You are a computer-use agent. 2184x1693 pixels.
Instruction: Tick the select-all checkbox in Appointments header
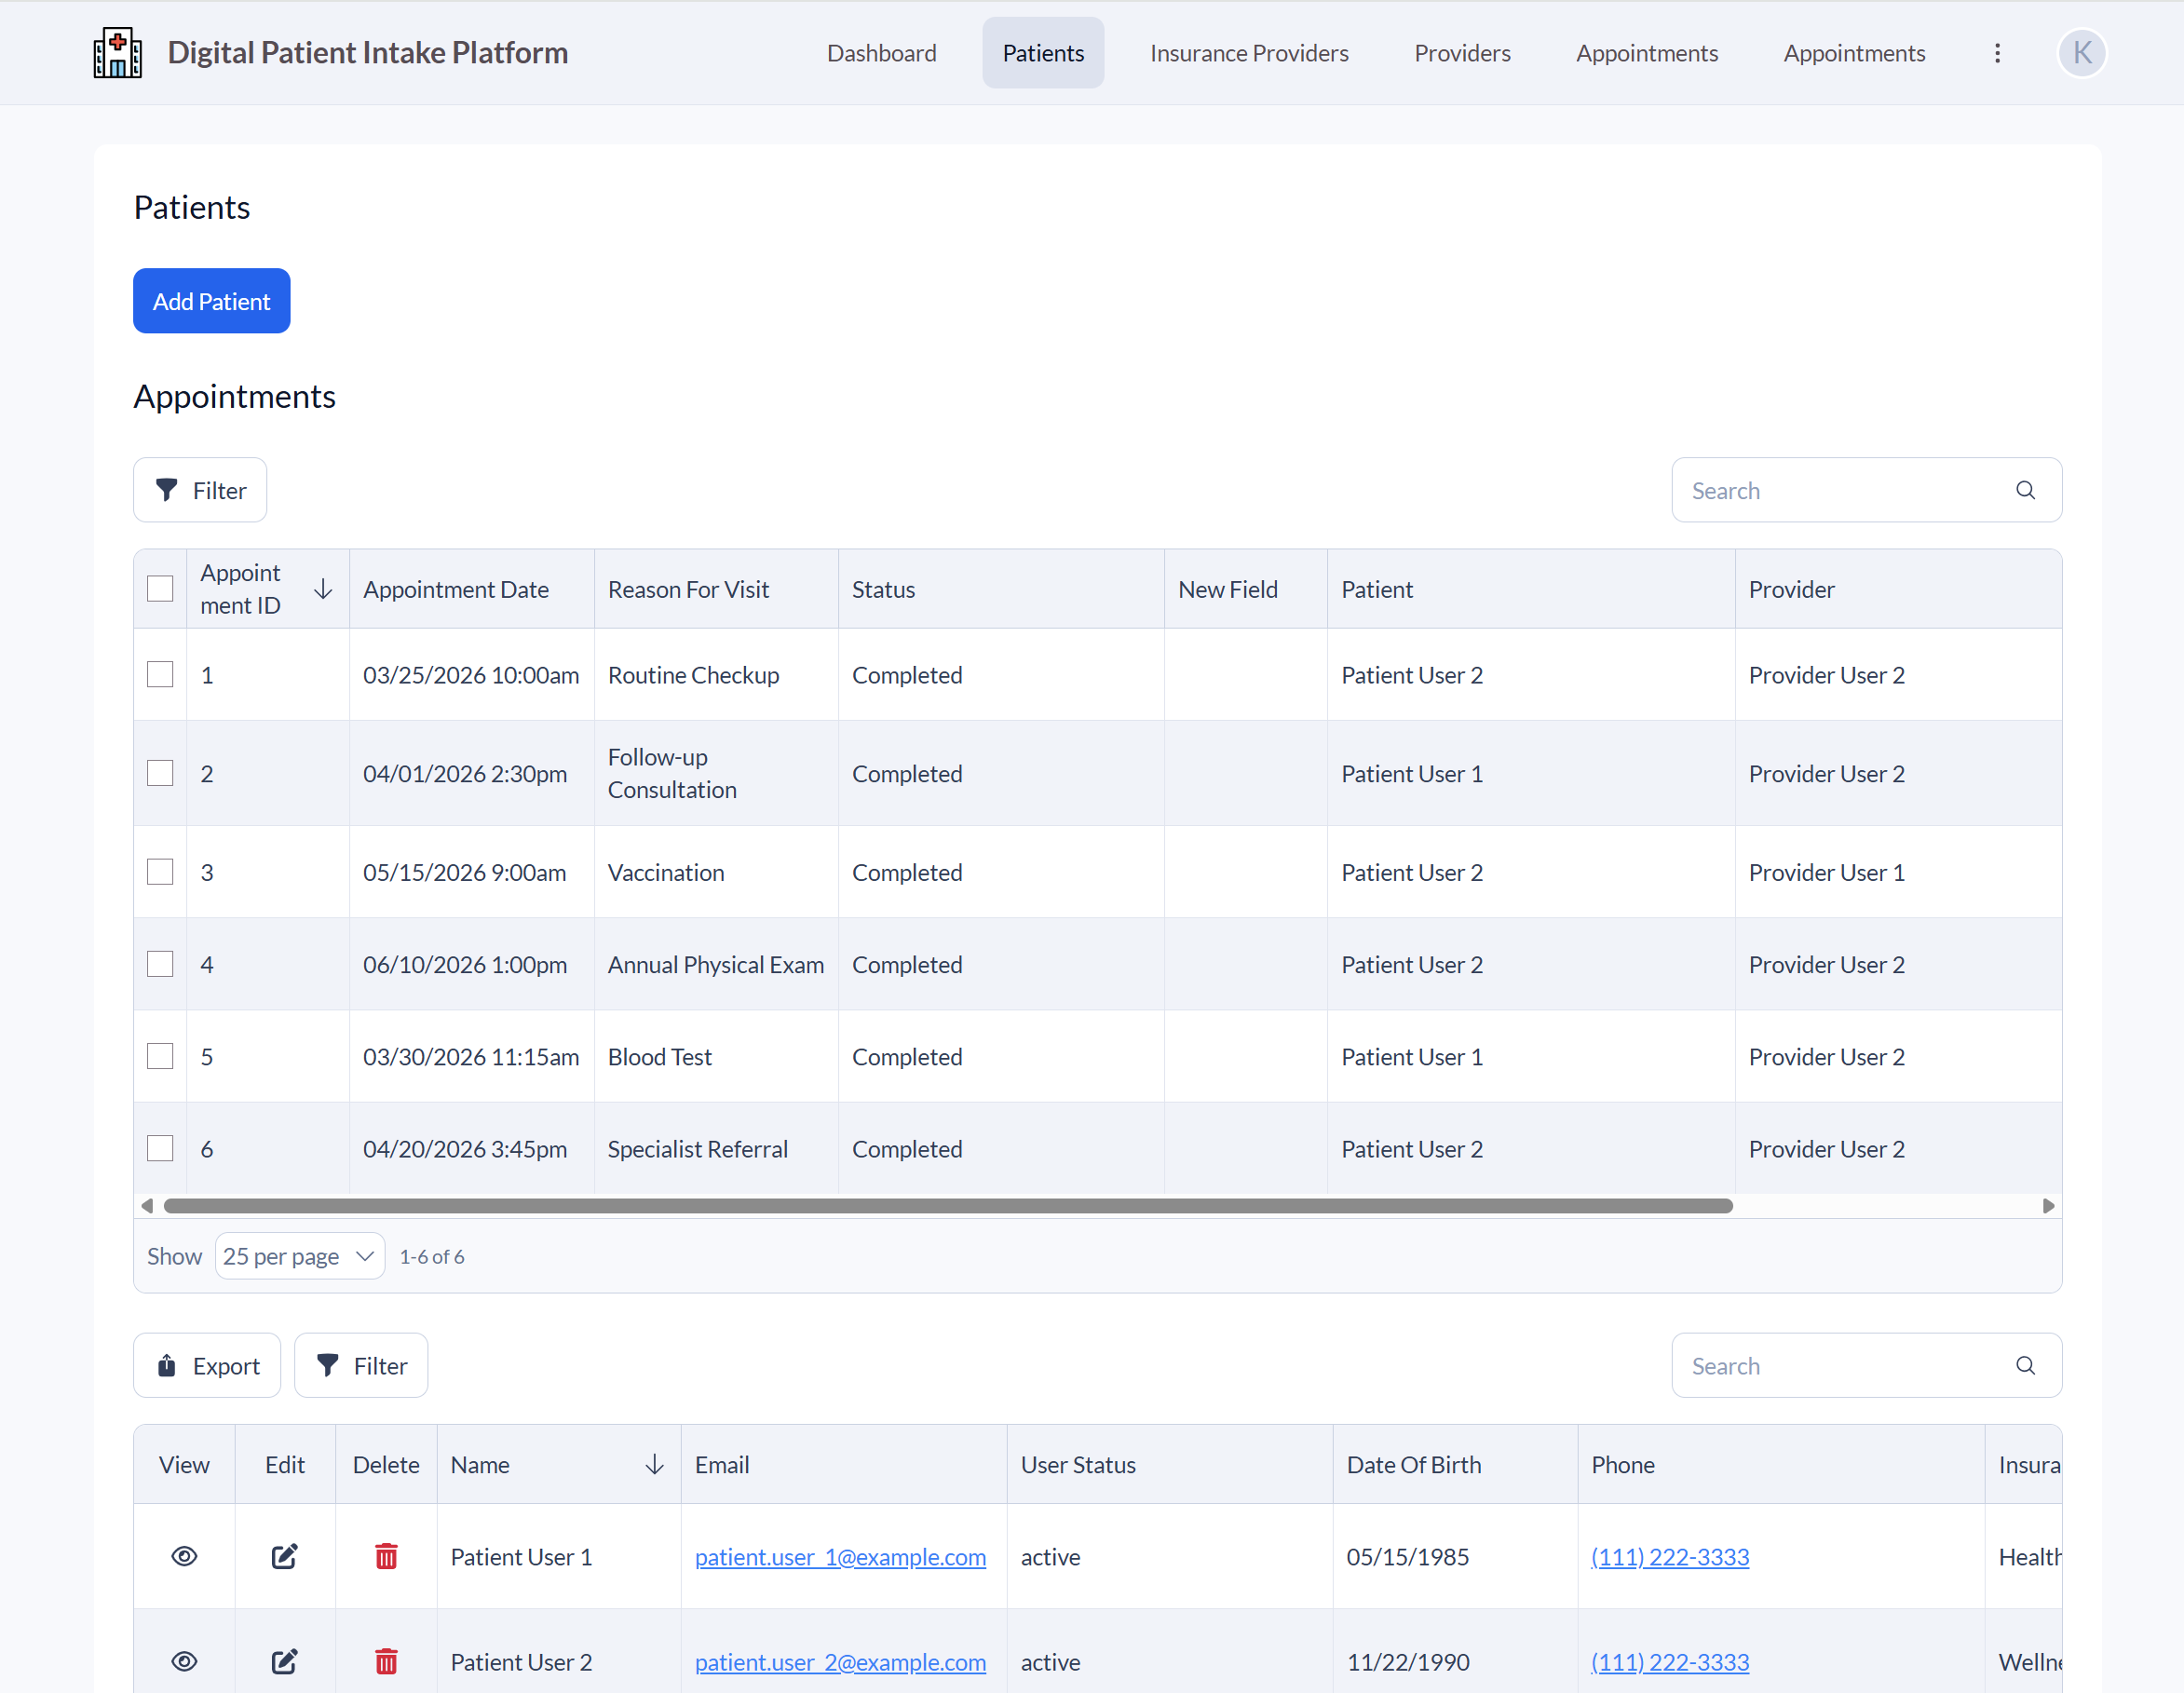click(x=160, y=589)
